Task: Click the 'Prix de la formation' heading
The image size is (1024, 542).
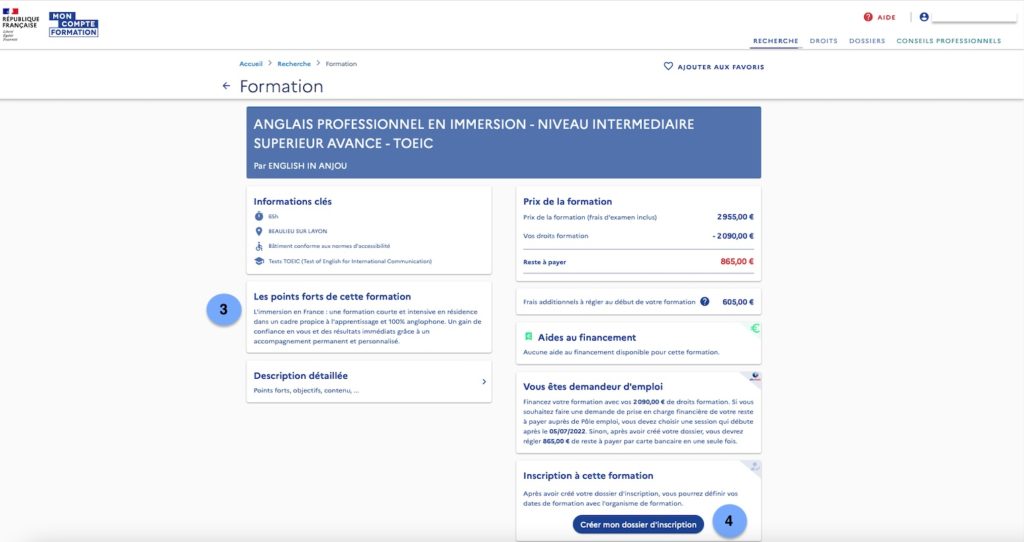Action: (568, 202)
